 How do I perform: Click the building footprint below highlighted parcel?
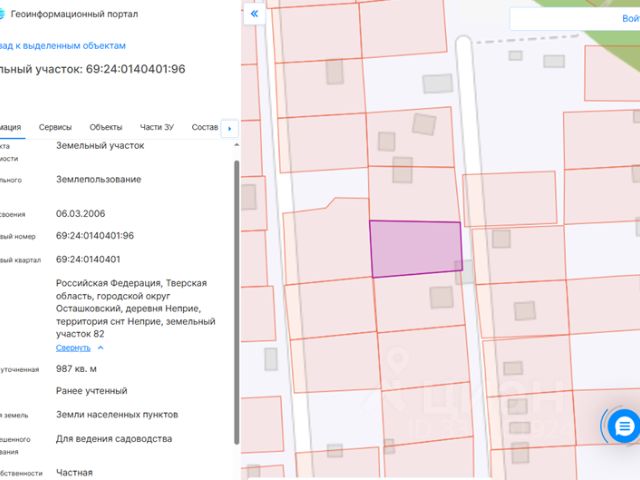[441, 297]
